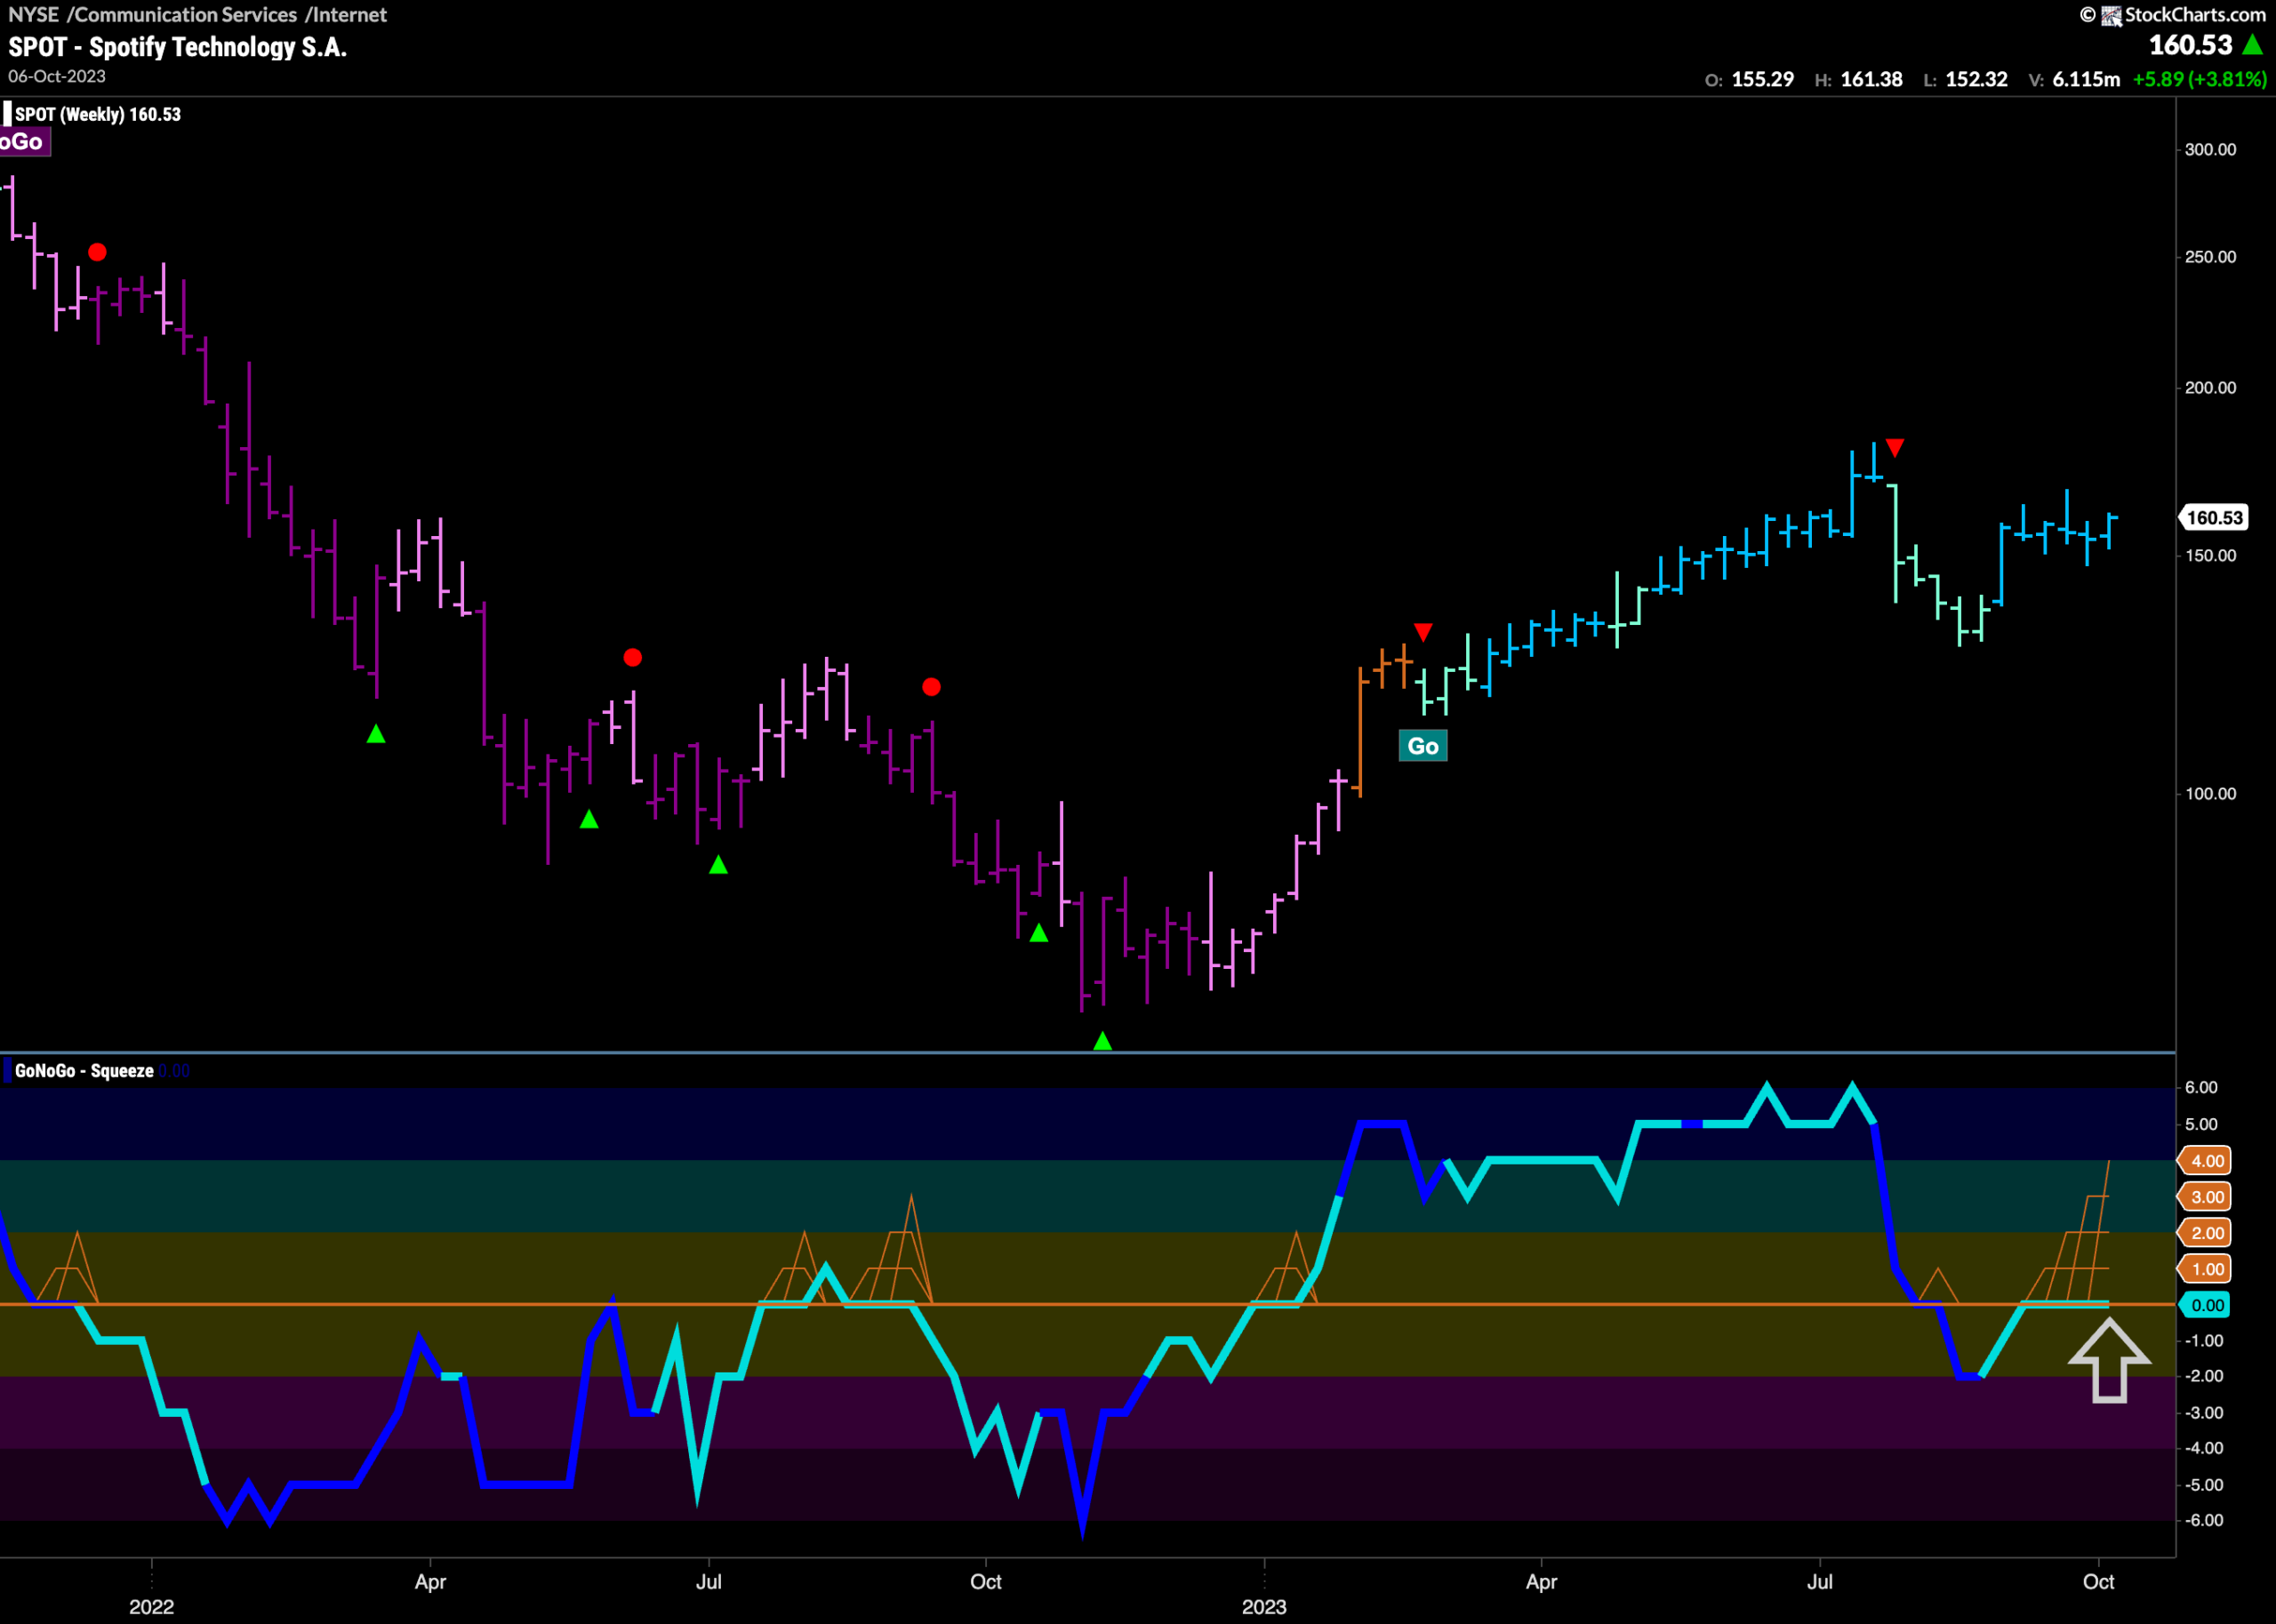The image size is (2276, 1624).
Task: Click the open value 155.29
Action: click(1762, 79)
